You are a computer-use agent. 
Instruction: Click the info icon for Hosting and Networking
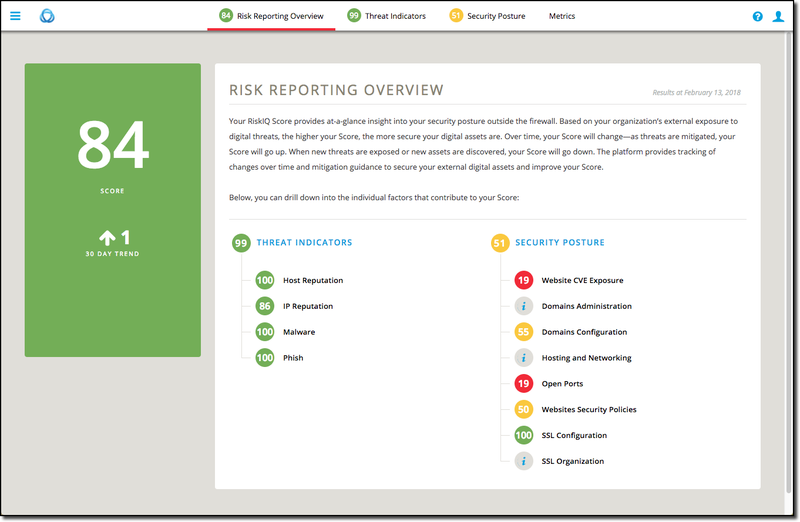[523, 358]
